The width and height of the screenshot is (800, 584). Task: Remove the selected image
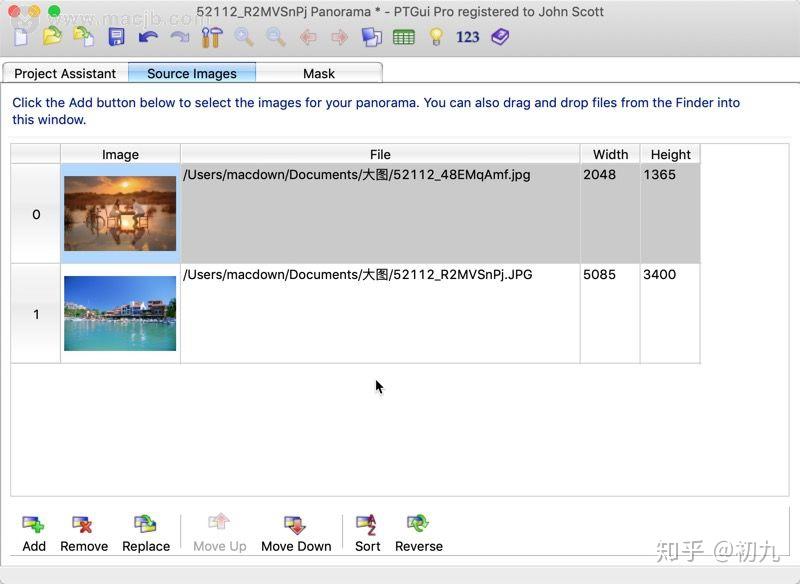[84, 530]
